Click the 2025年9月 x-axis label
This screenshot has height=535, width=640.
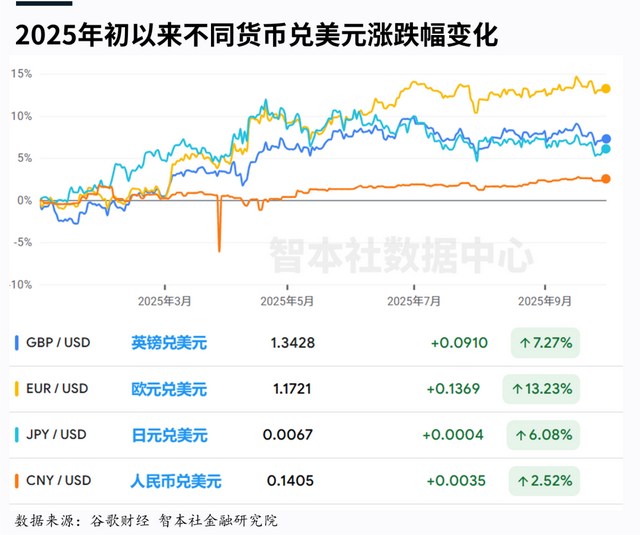point(545,300)
